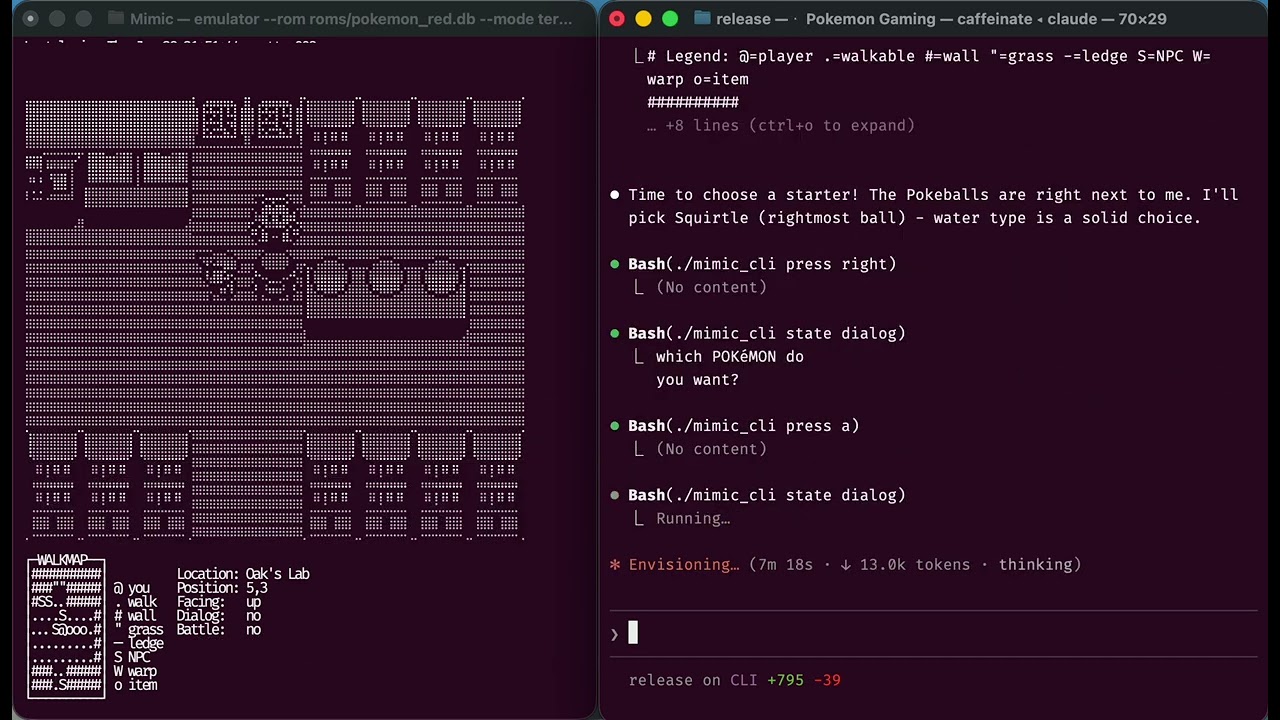This screenshot has height=720, width=1280.
Task: Click "(No content)" under the press right command
Action: tap(711, 287)
